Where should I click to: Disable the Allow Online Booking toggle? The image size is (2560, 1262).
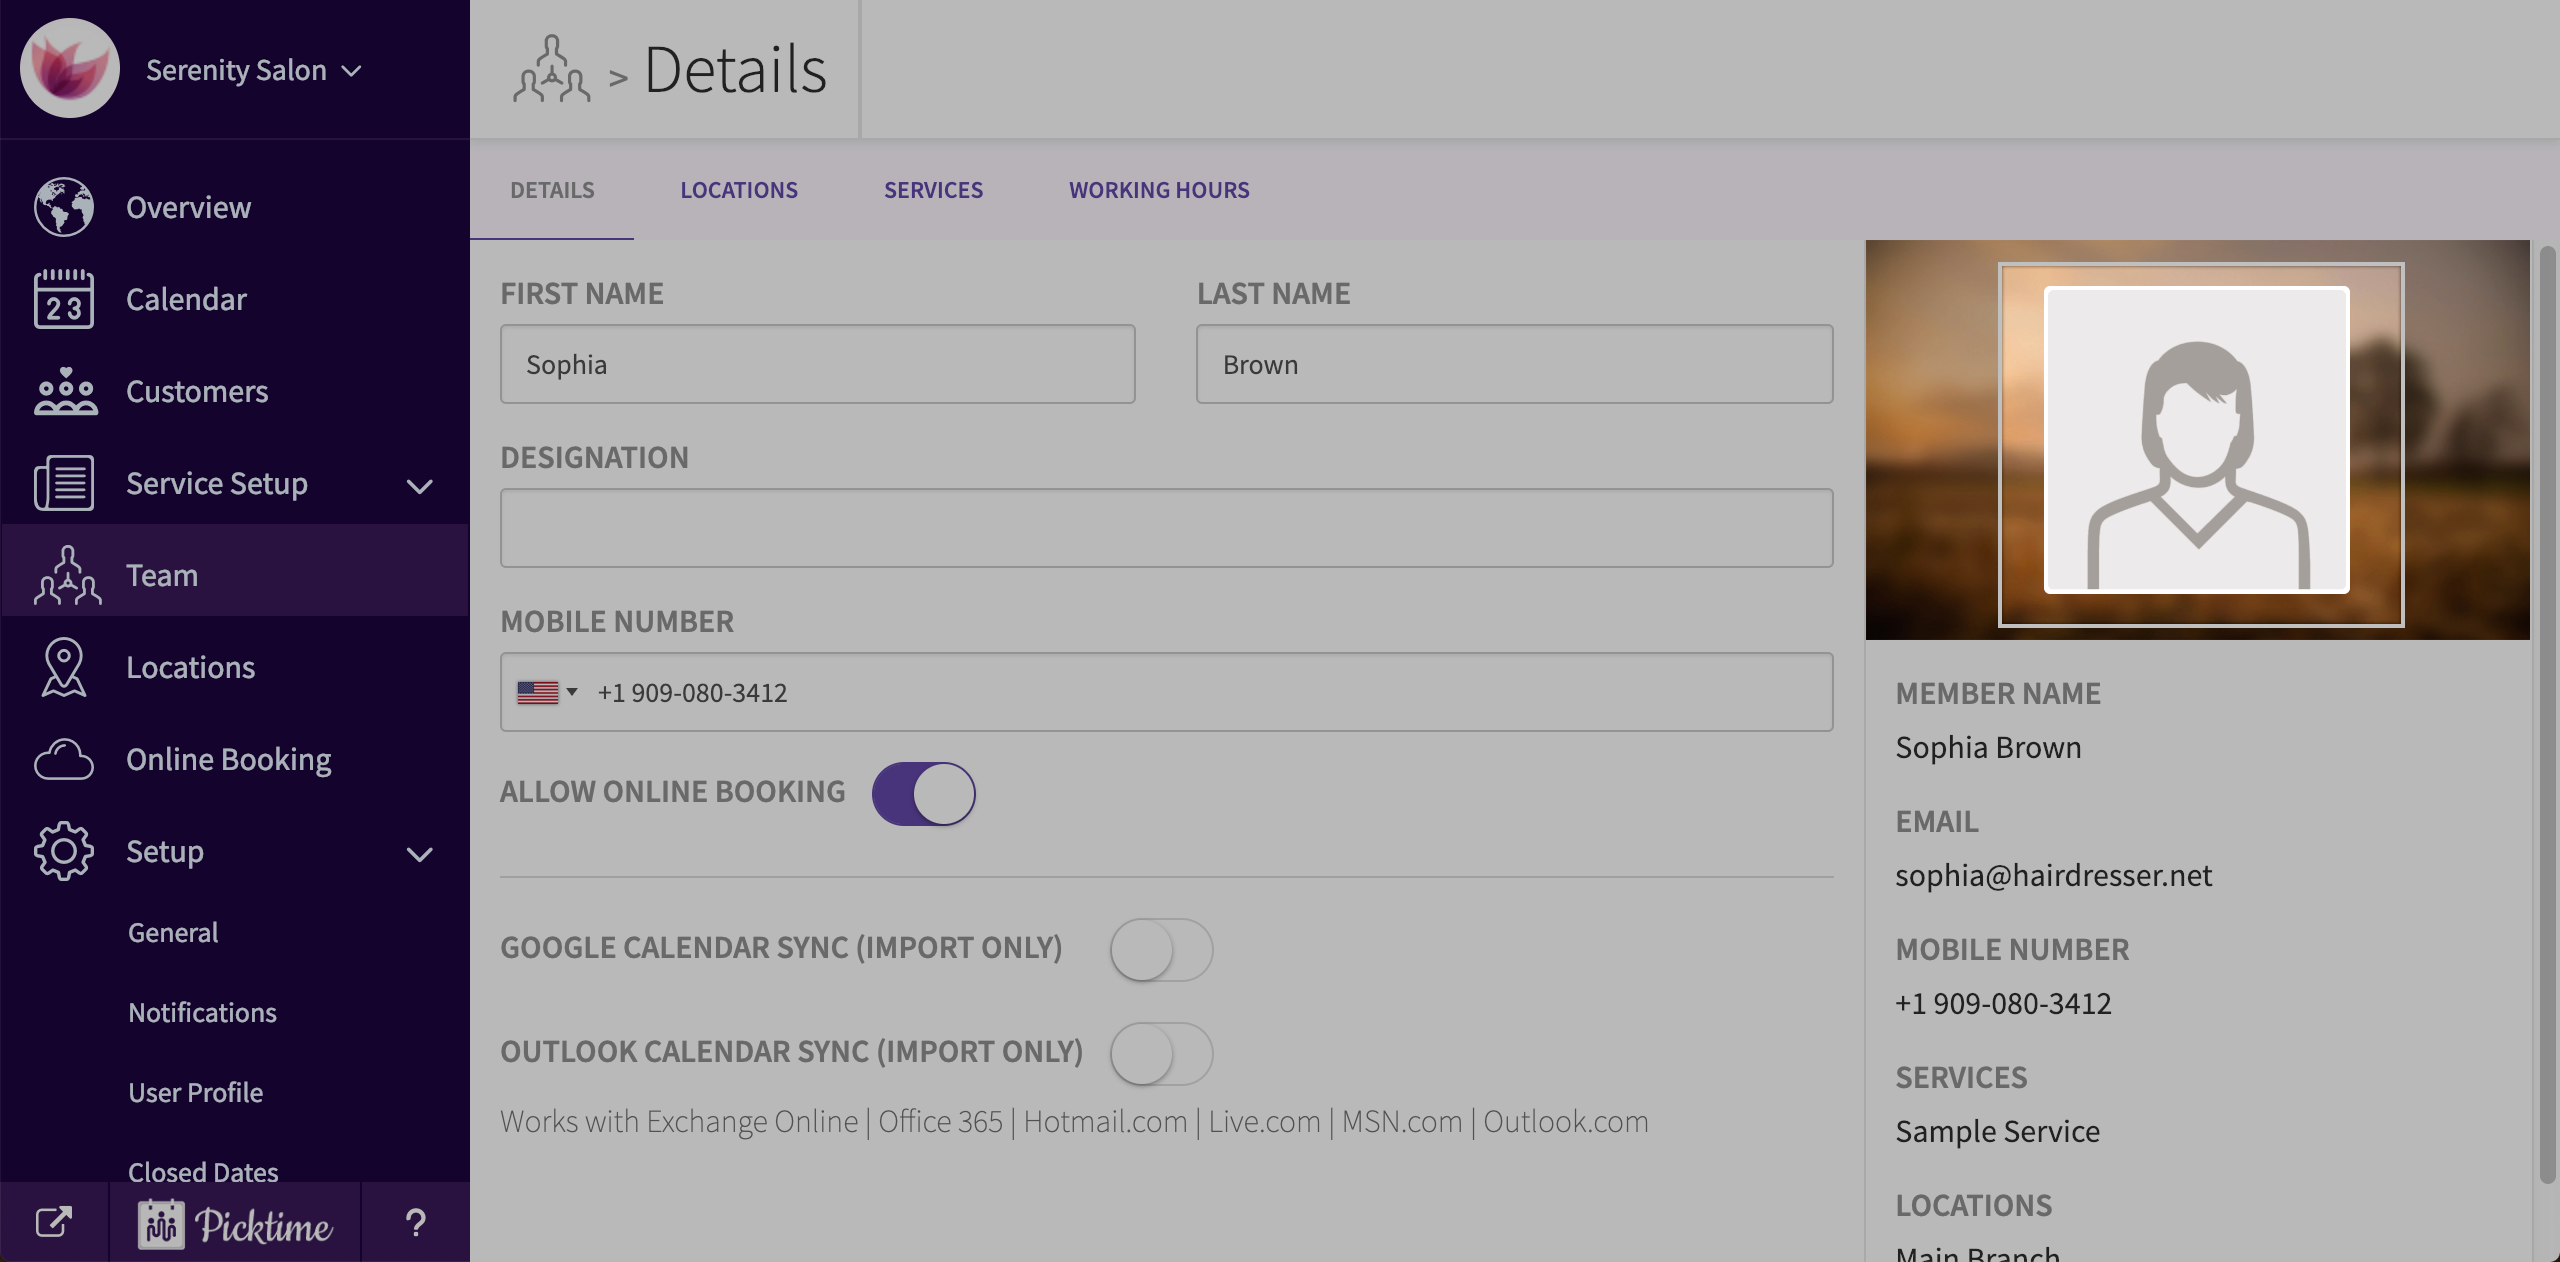tap(923, 794)
